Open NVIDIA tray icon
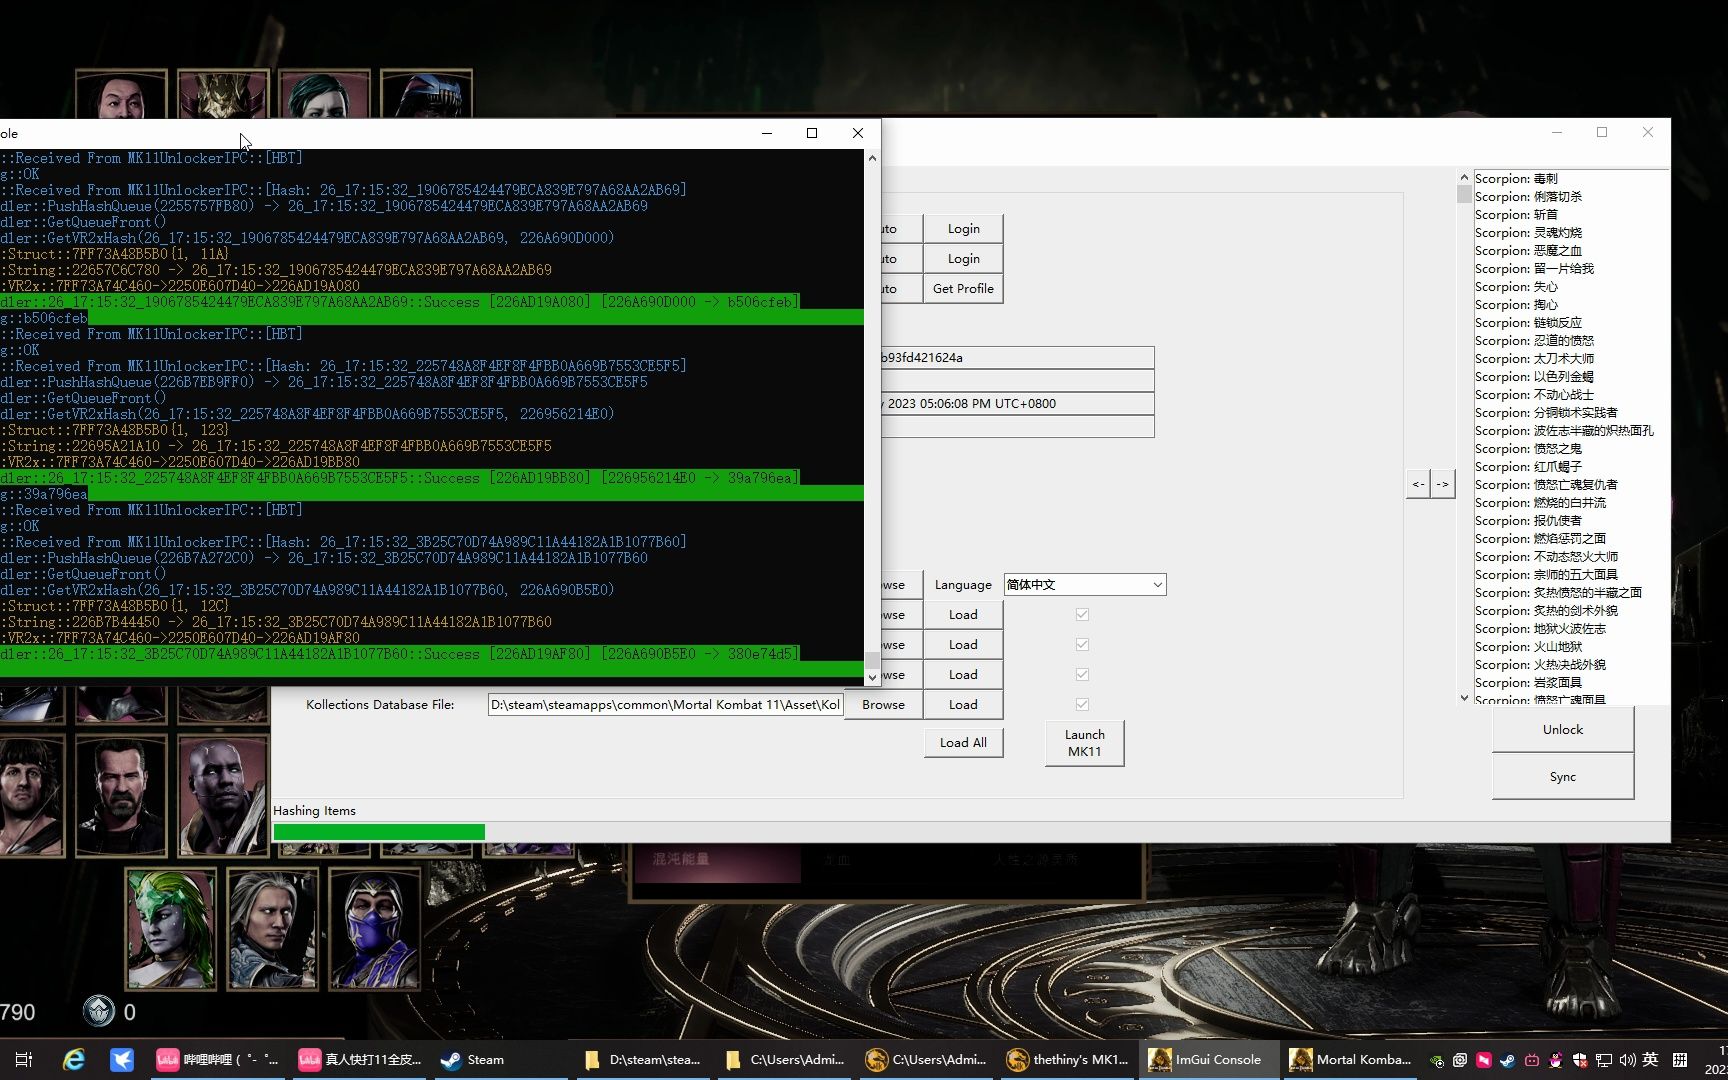Viewport: 1728px width, 1080px height. point(1437,1060)
